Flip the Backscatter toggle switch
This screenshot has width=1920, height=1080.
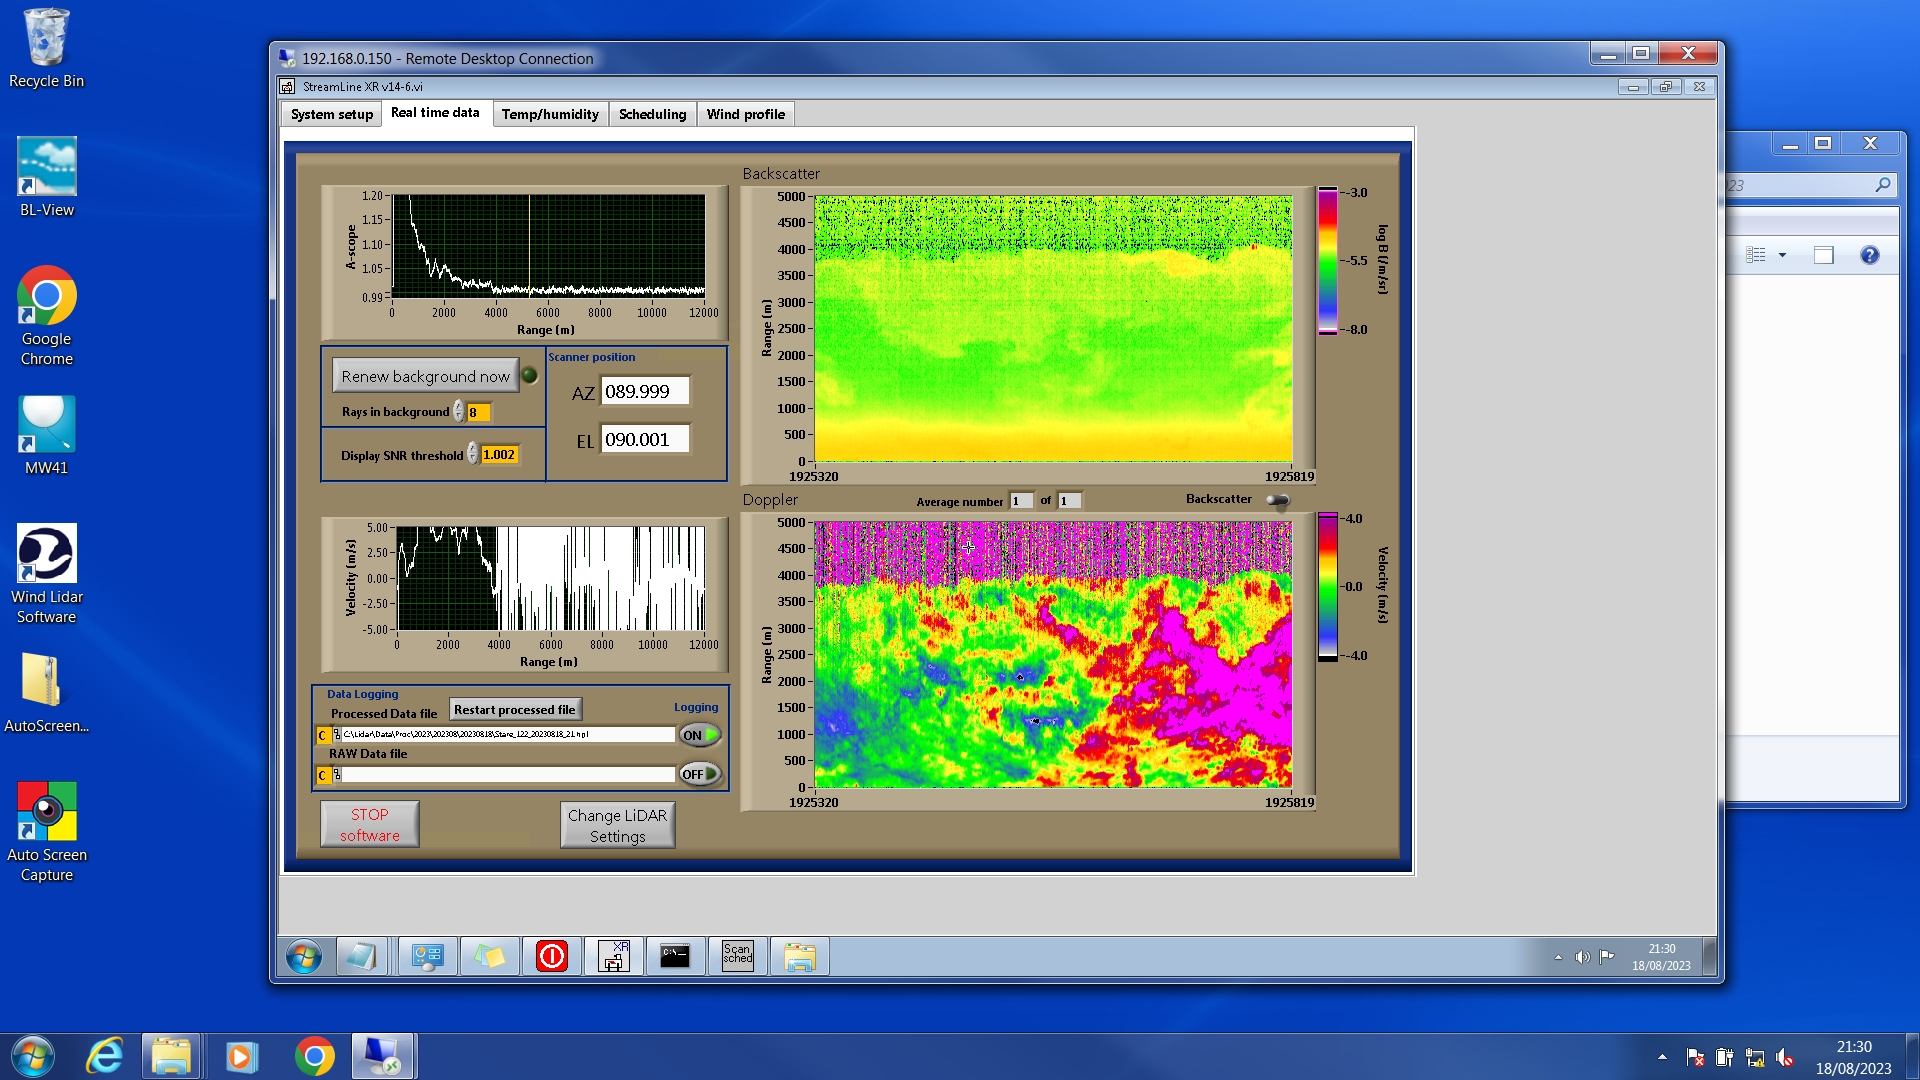click(1278, 500)
